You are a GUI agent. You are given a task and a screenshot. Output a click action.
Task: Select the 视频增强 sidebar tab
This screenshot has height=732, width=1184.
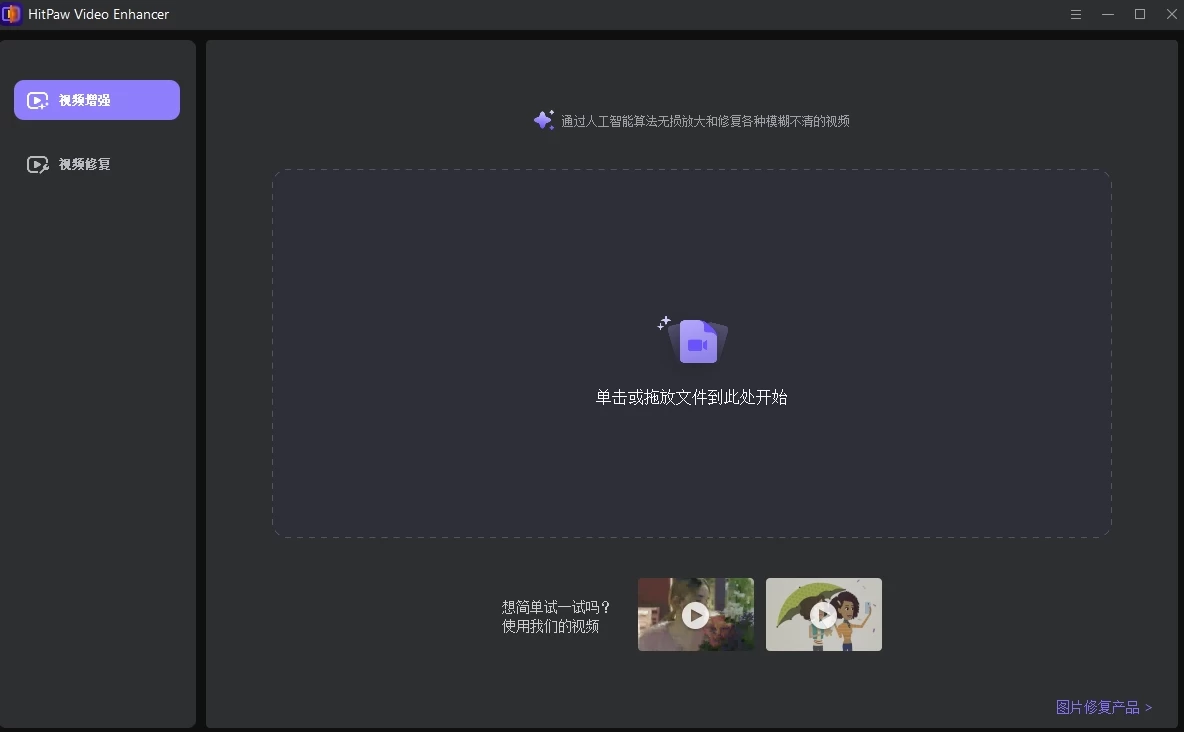click(x=97, y=100)
